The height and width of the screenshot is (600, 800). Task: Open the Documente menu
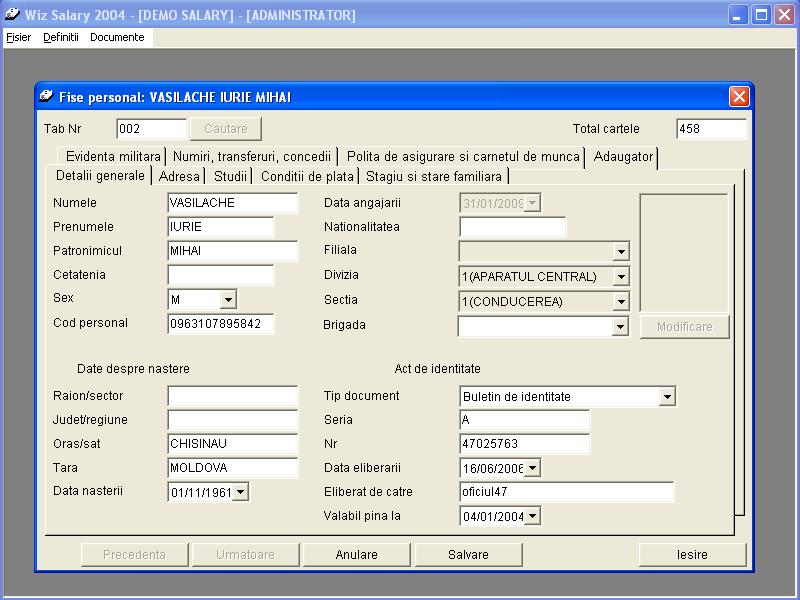point(117,37)
